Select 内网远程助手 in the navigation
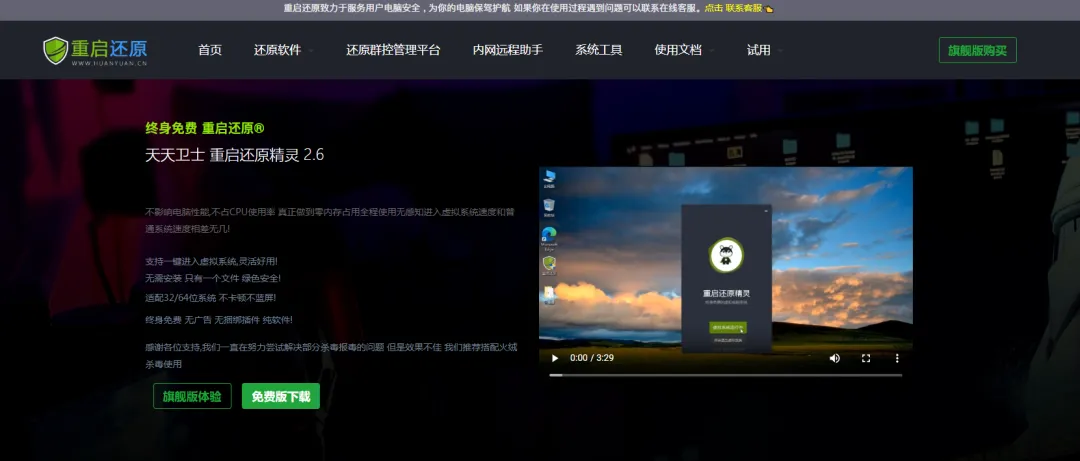The image size is (1080, 461). tap(508, 50)
